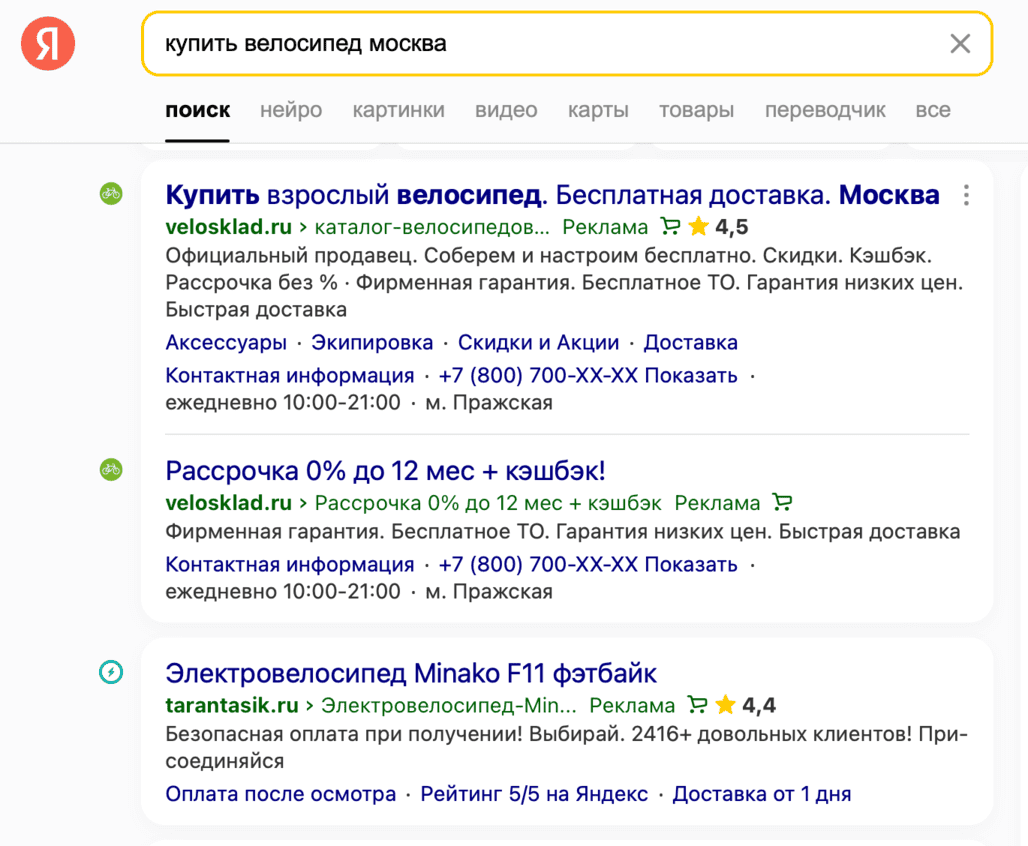Screen dimensions: 1028x846
Task: Open 'Электровелосипед Minako F11 фэтбайк' title
Action: [x=411, y=674]
